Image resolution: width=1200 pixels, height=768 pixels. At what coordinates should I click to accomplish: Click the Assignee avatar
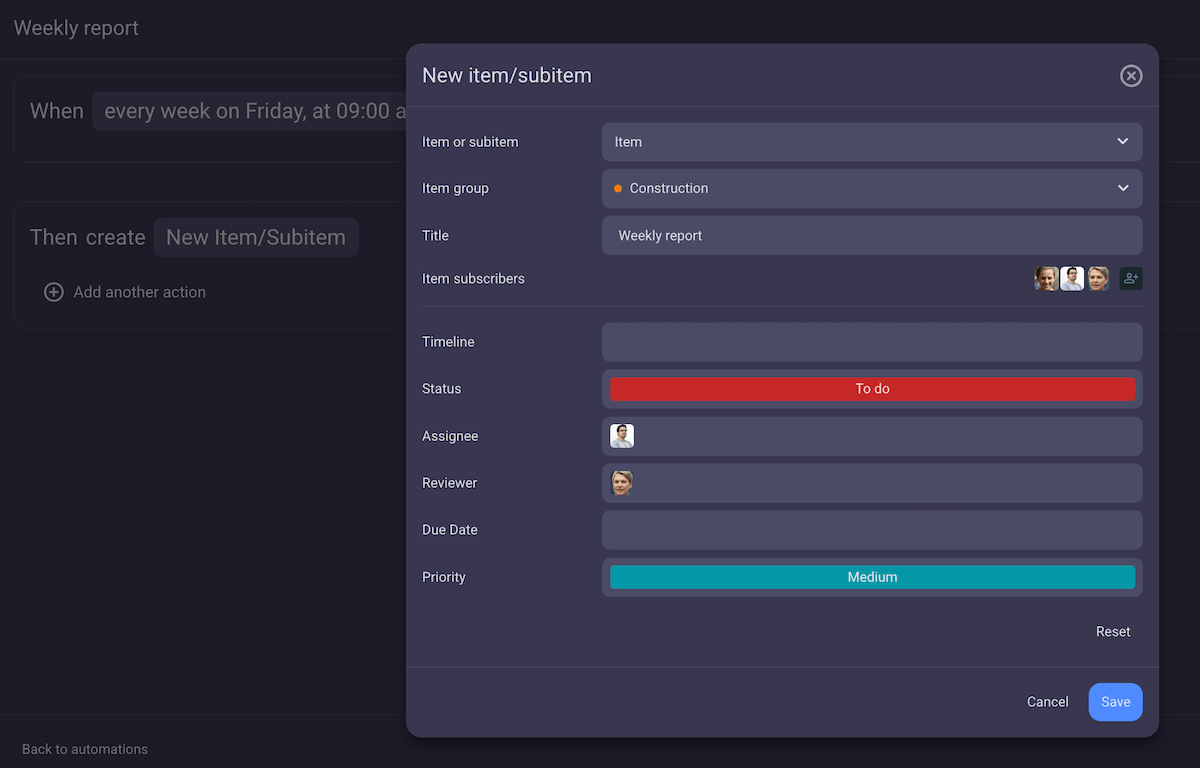pos(622,436)
